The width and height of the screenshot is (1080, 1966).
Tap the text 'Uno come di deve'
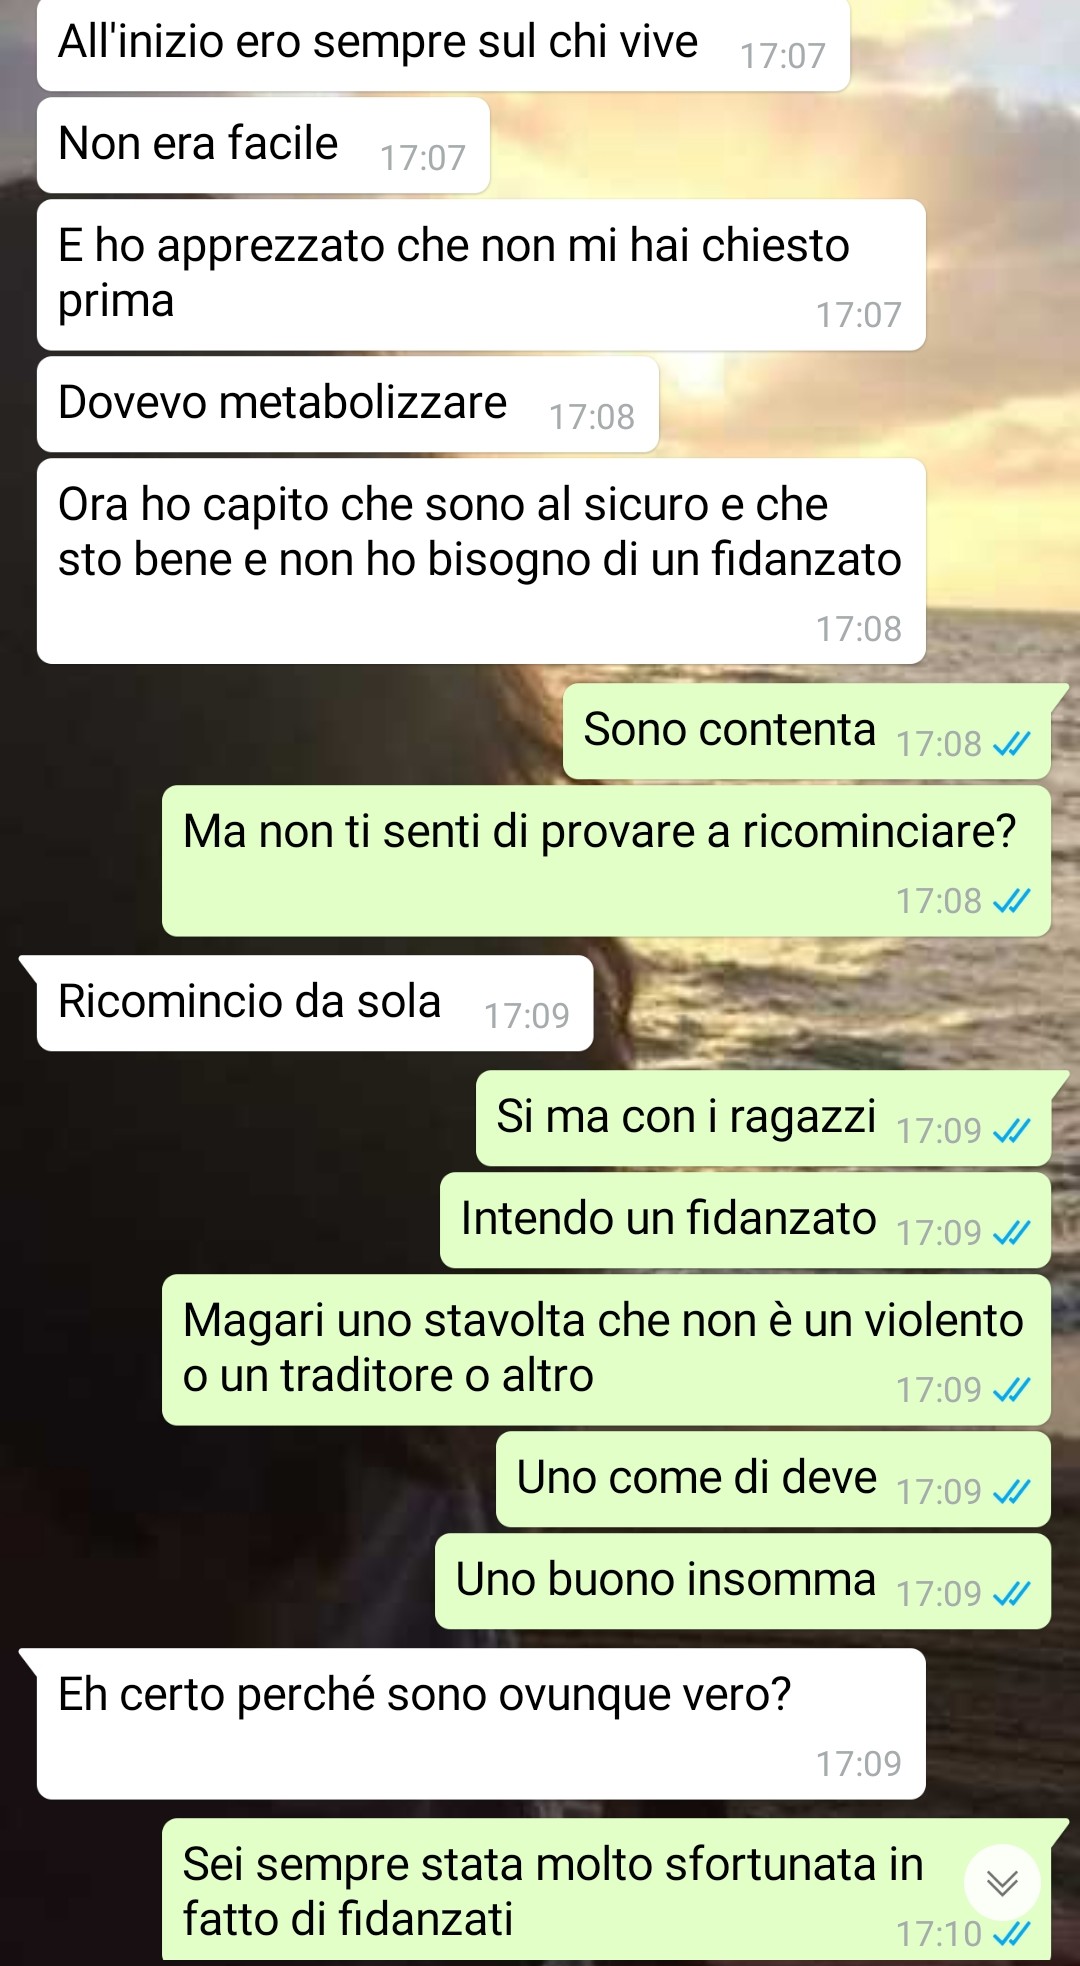pyautogui.click(x=696, y=1478)
